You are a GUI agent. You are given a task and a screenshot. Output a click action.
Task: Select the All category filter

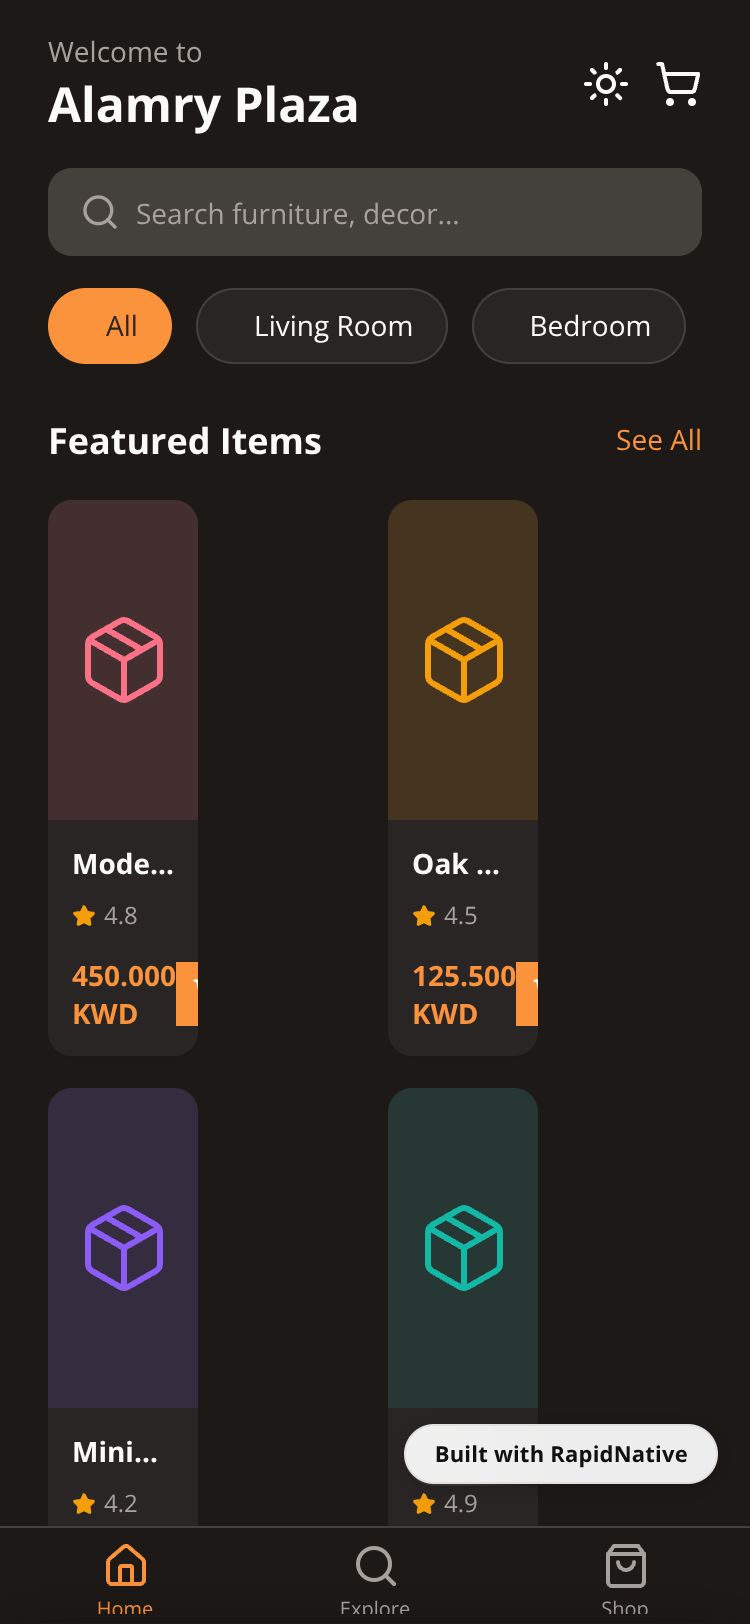(110, 326)
